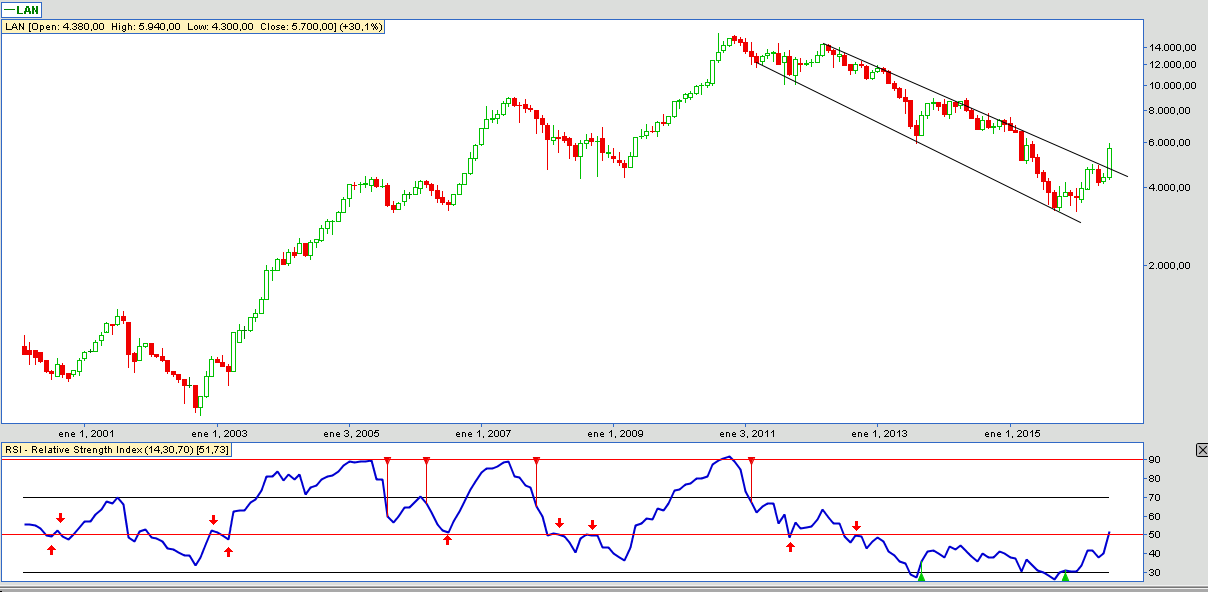Click the latest white candle at far right

point(1109,161)
